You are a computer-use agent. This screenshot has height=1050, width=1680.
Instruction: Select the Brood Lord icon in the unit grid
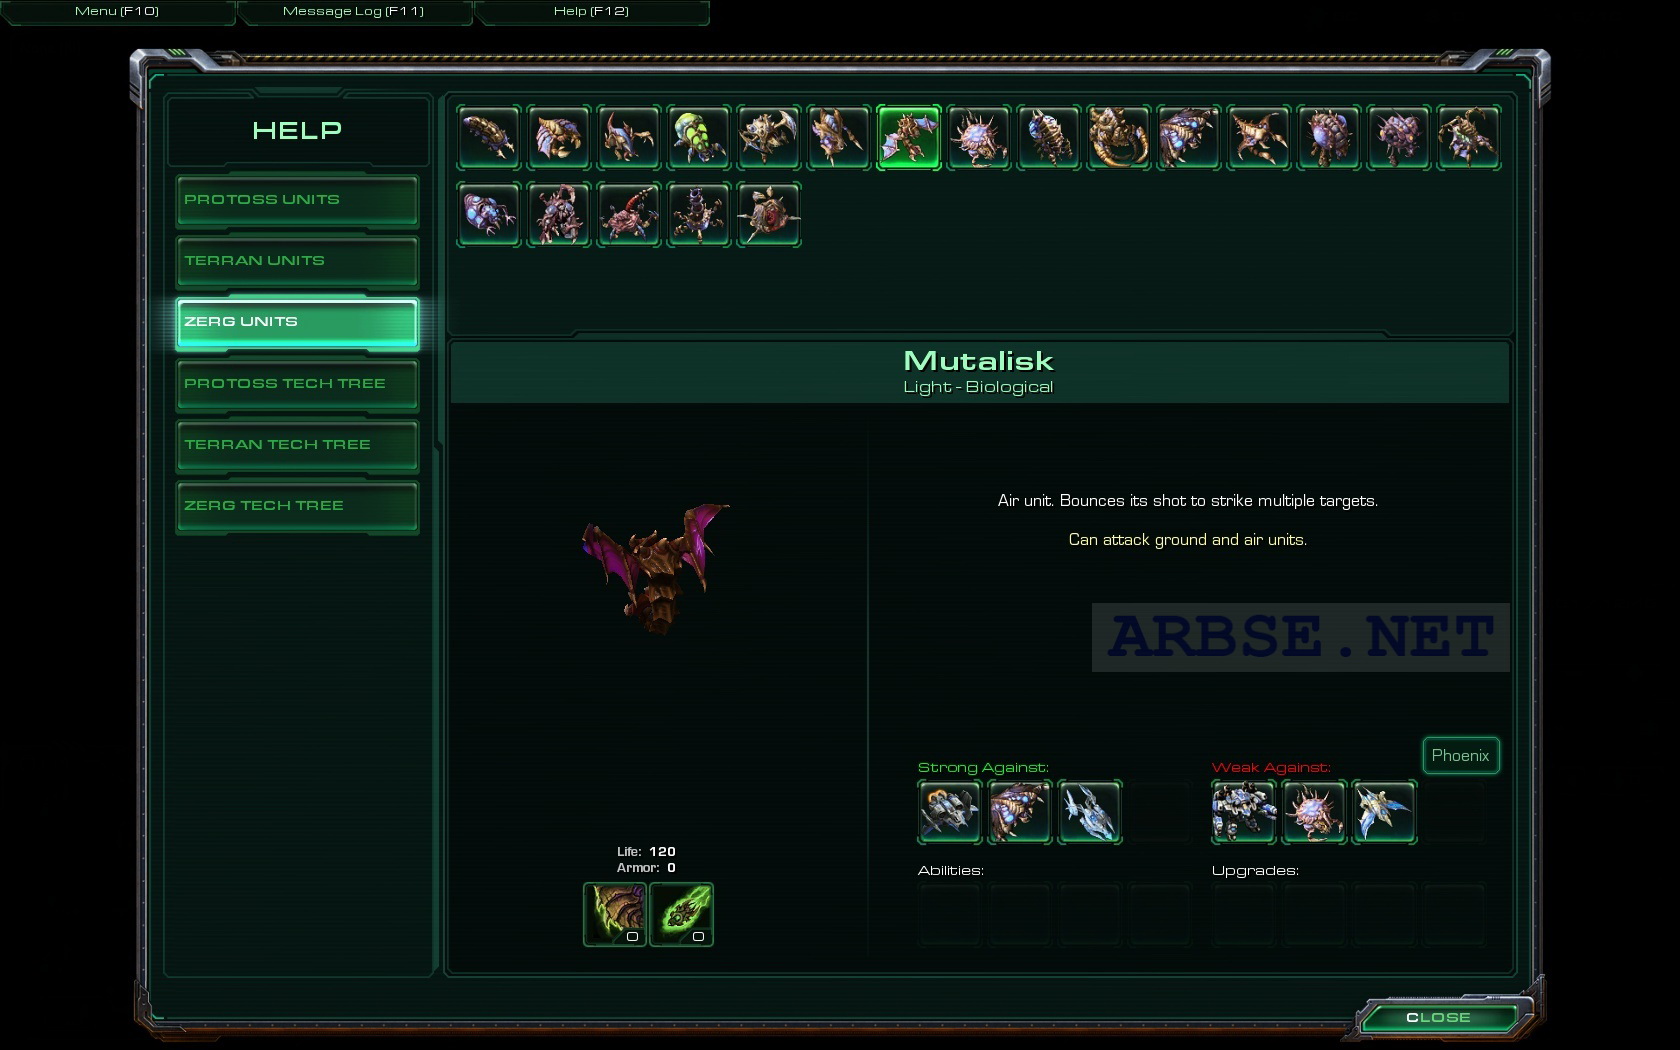pos(1189,137)
